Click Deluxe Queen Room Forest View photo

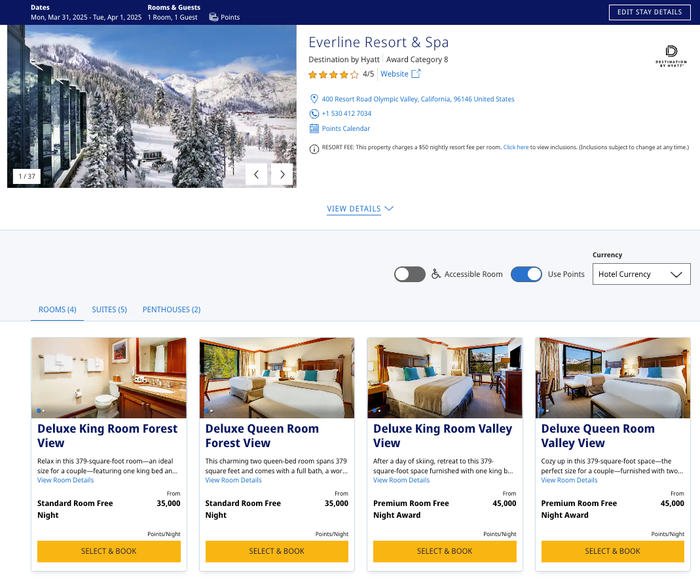click(x=277, y=378)
